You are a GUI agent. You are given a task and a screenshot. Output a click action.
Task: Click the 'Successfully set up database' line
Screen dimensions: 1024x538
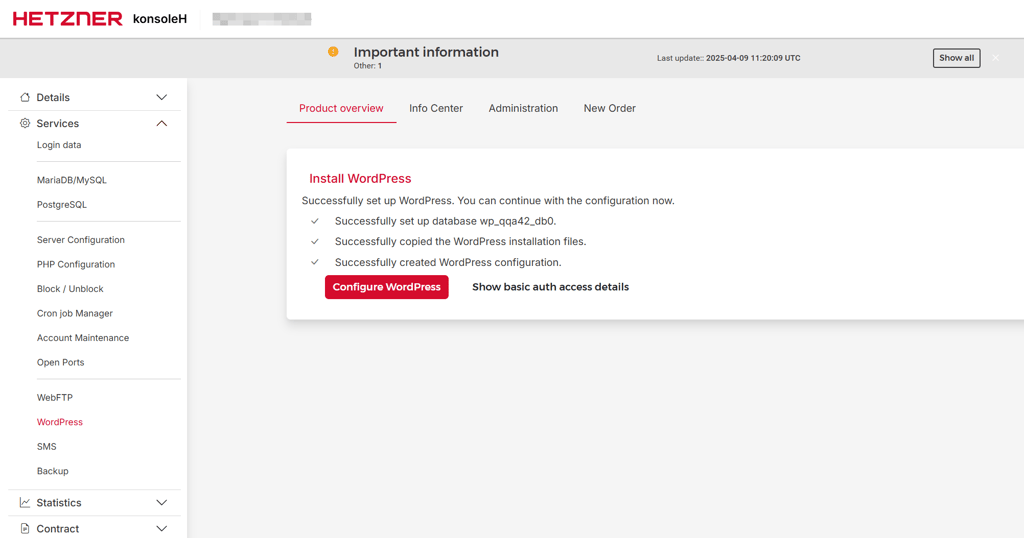(445, 221)
